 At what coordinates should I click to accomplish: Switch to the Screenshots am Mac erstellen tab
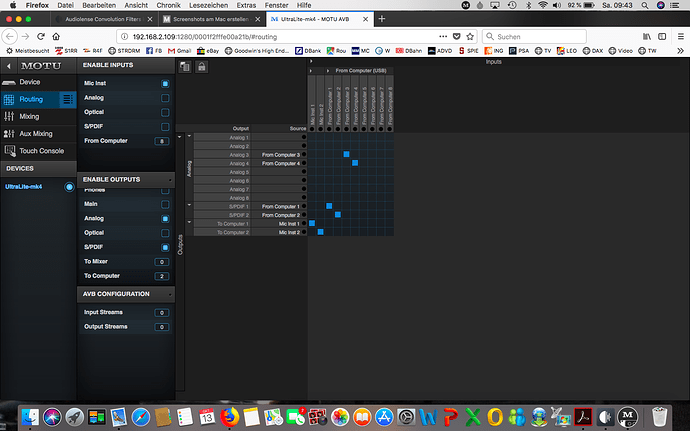[211, 19]
